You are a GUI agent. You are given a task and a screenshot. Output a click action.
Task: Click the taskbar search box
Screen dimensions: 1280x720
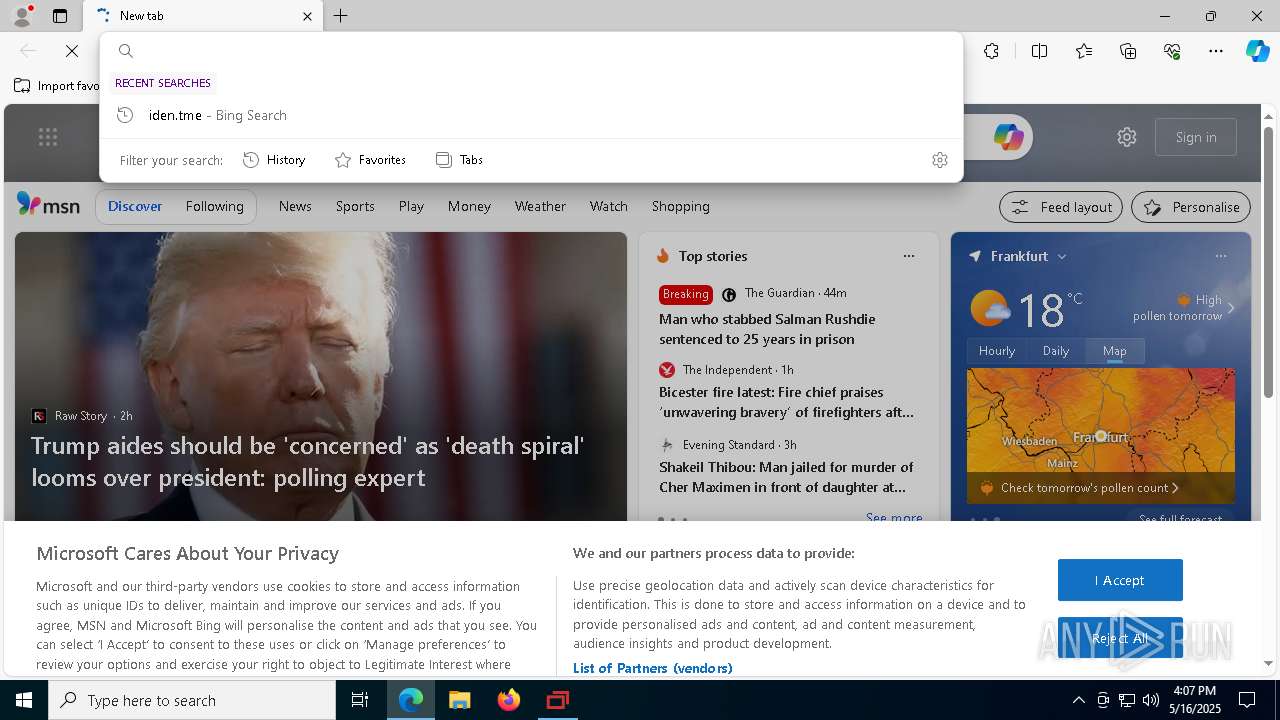[192, 700]
